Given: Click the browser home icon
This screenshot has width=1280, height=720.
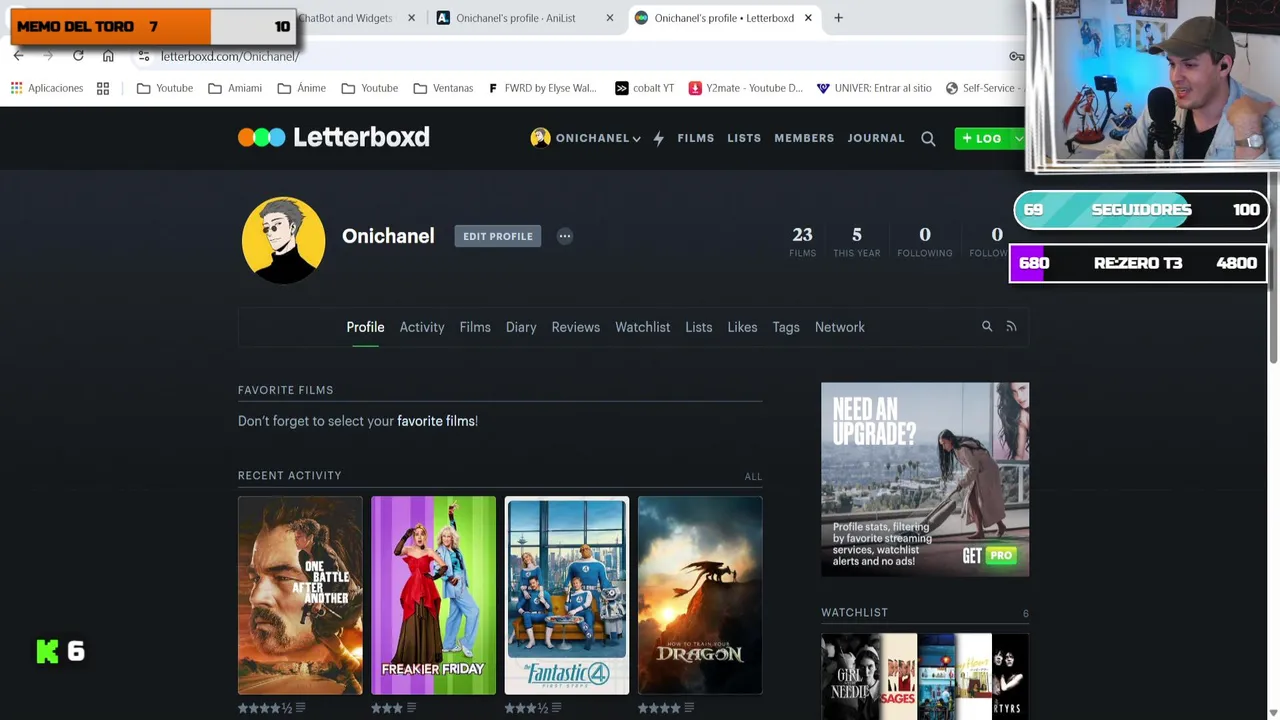Looking at the screenshot, I should [108, 56].
